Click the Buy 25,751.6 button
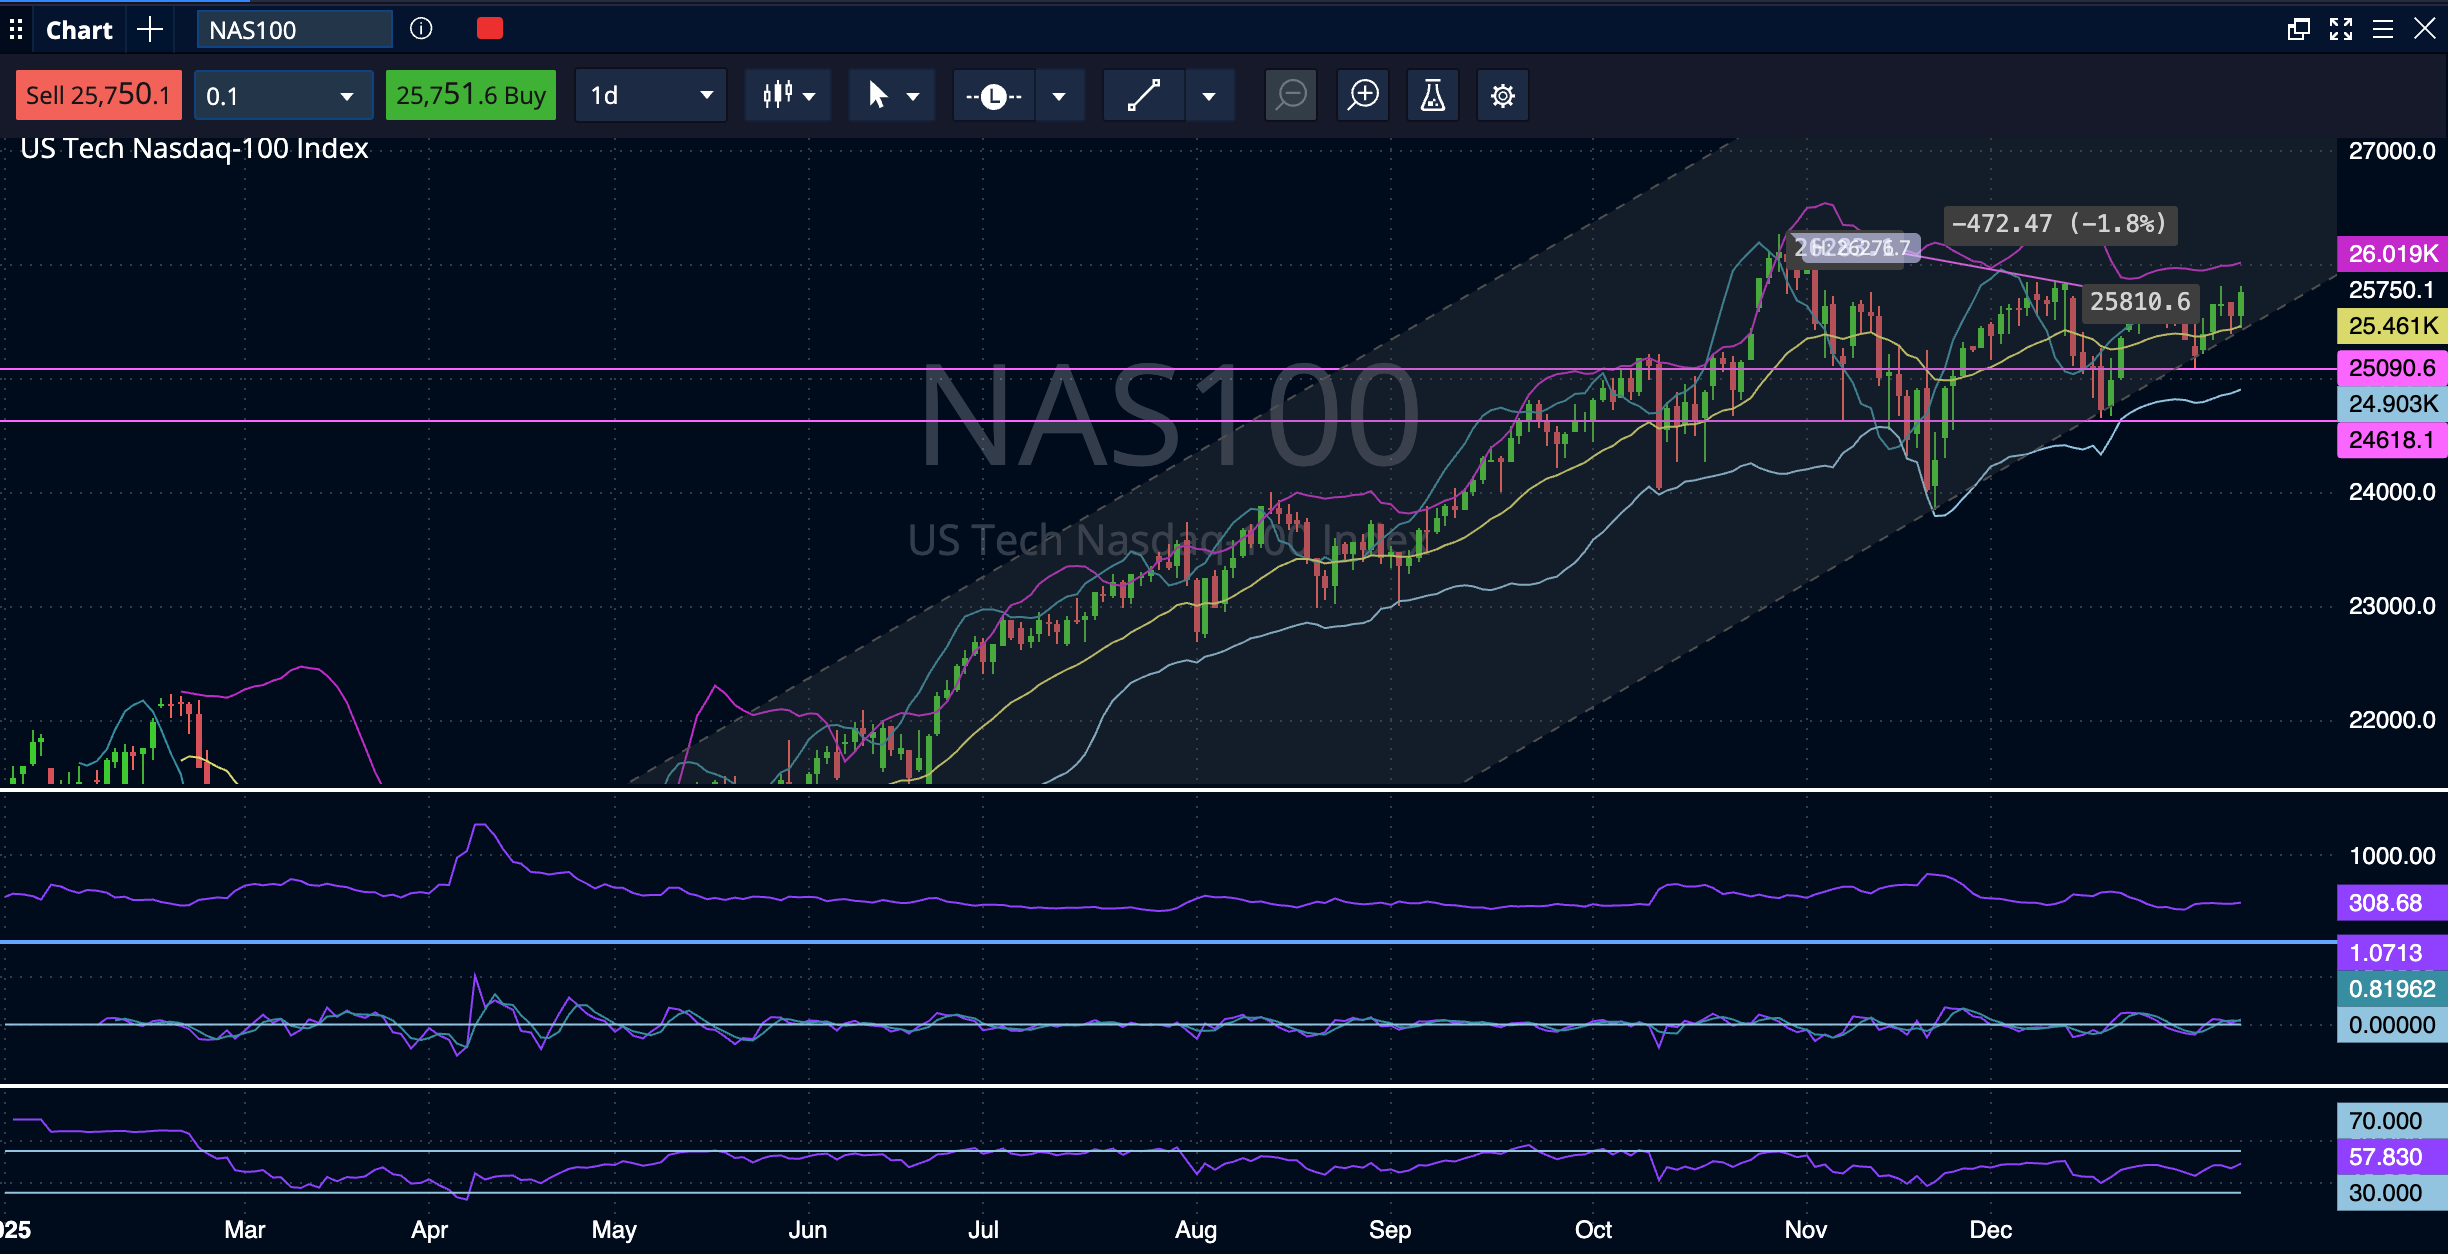The height and width of the screenshot is (1254, 2448). (470, 95)
